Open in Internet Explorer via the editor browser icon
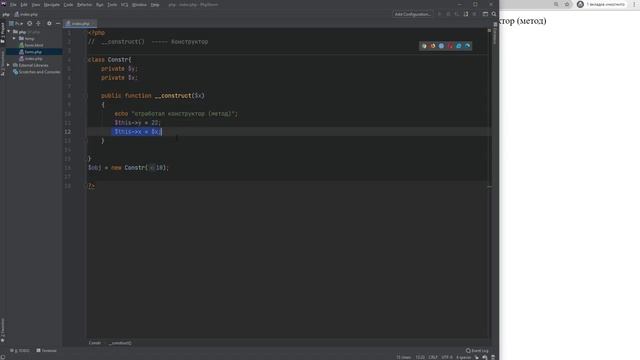 pos(459,46)
